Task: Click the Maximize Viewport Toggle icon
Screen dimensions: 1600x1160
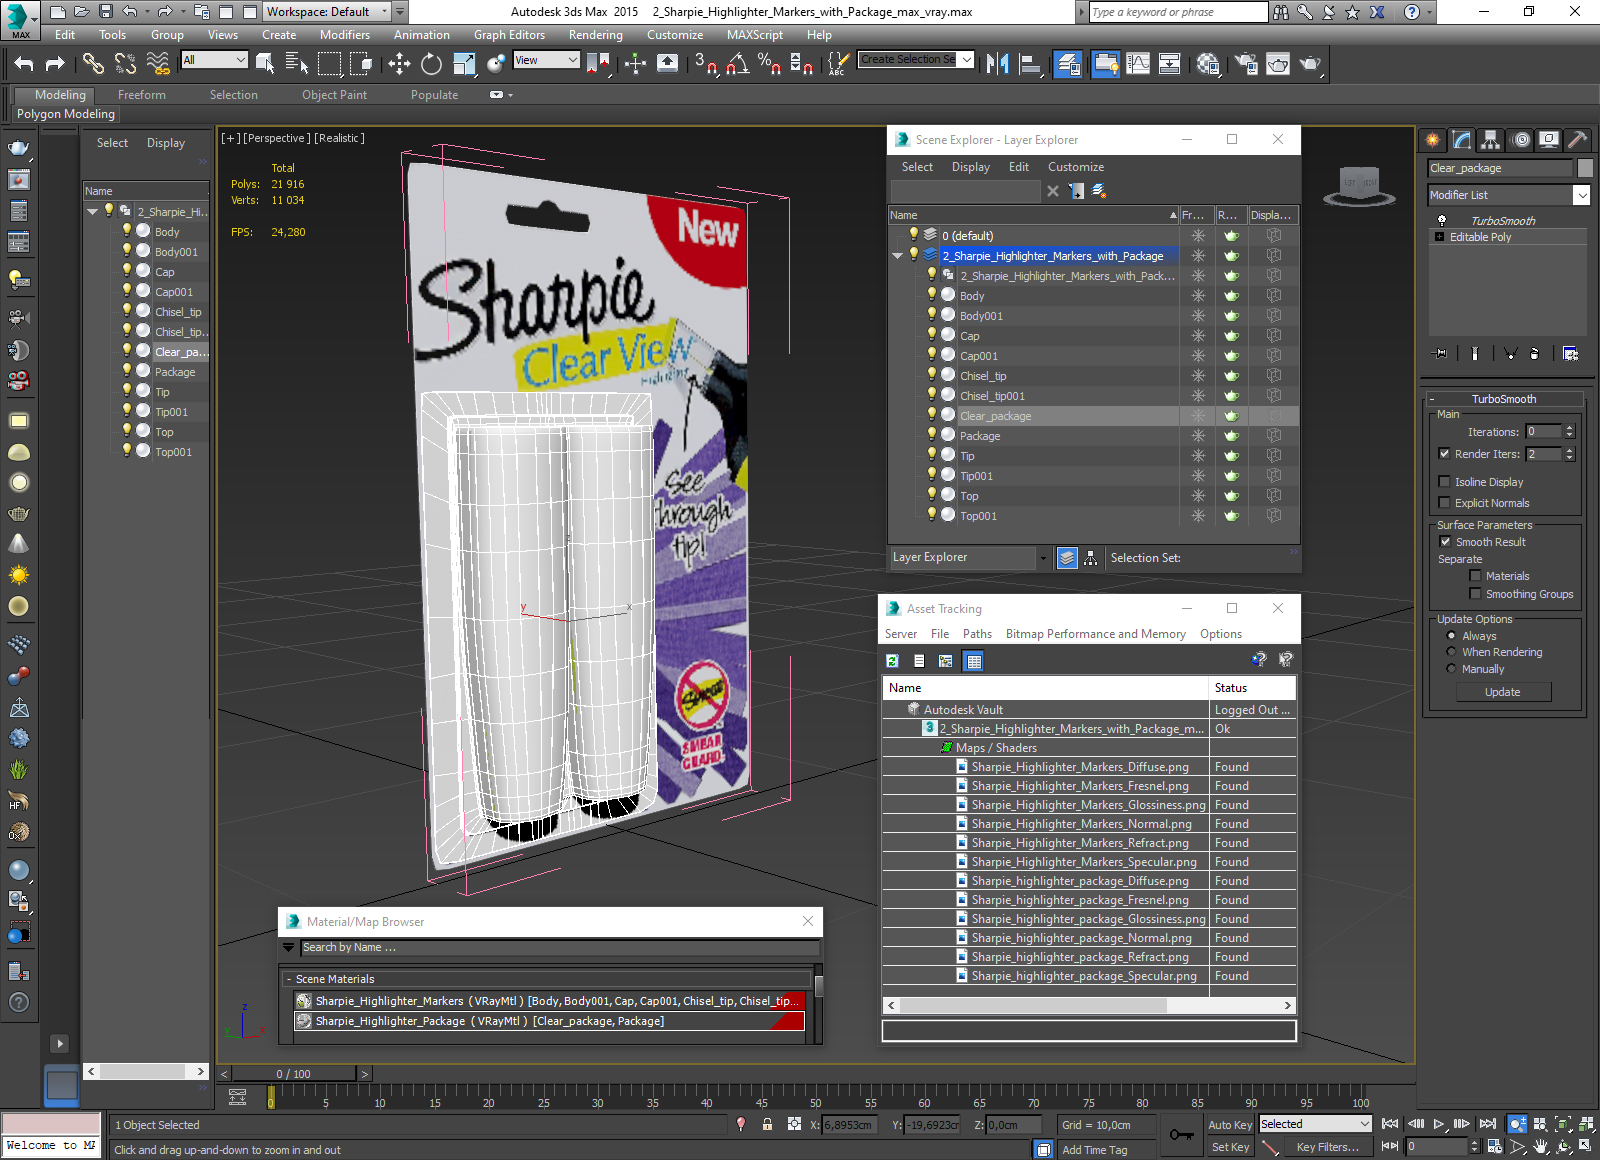Action: tap(1586, 1146)
